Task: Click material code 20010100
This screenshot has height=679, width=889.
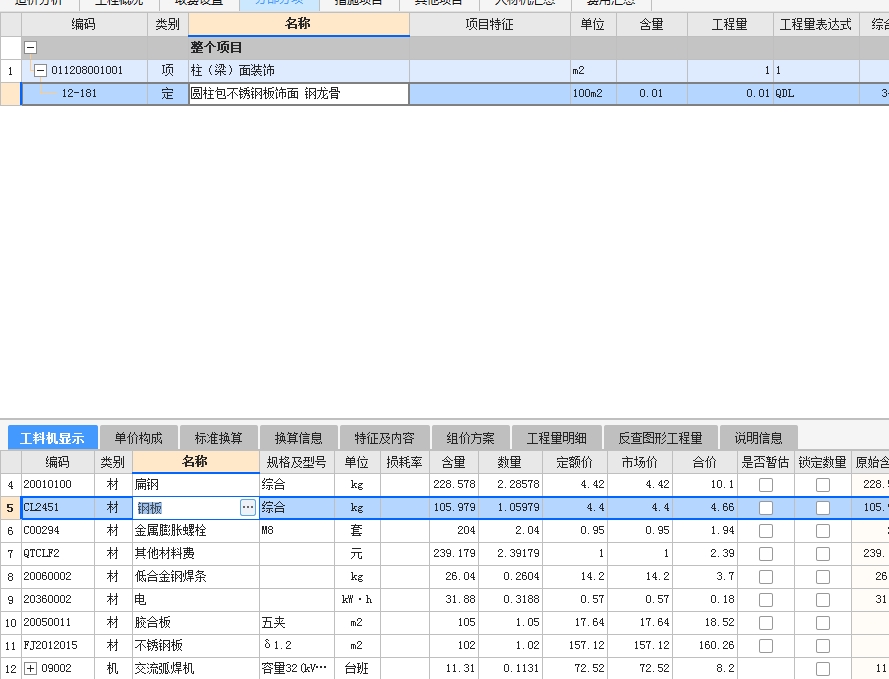Action: (58, 485)
